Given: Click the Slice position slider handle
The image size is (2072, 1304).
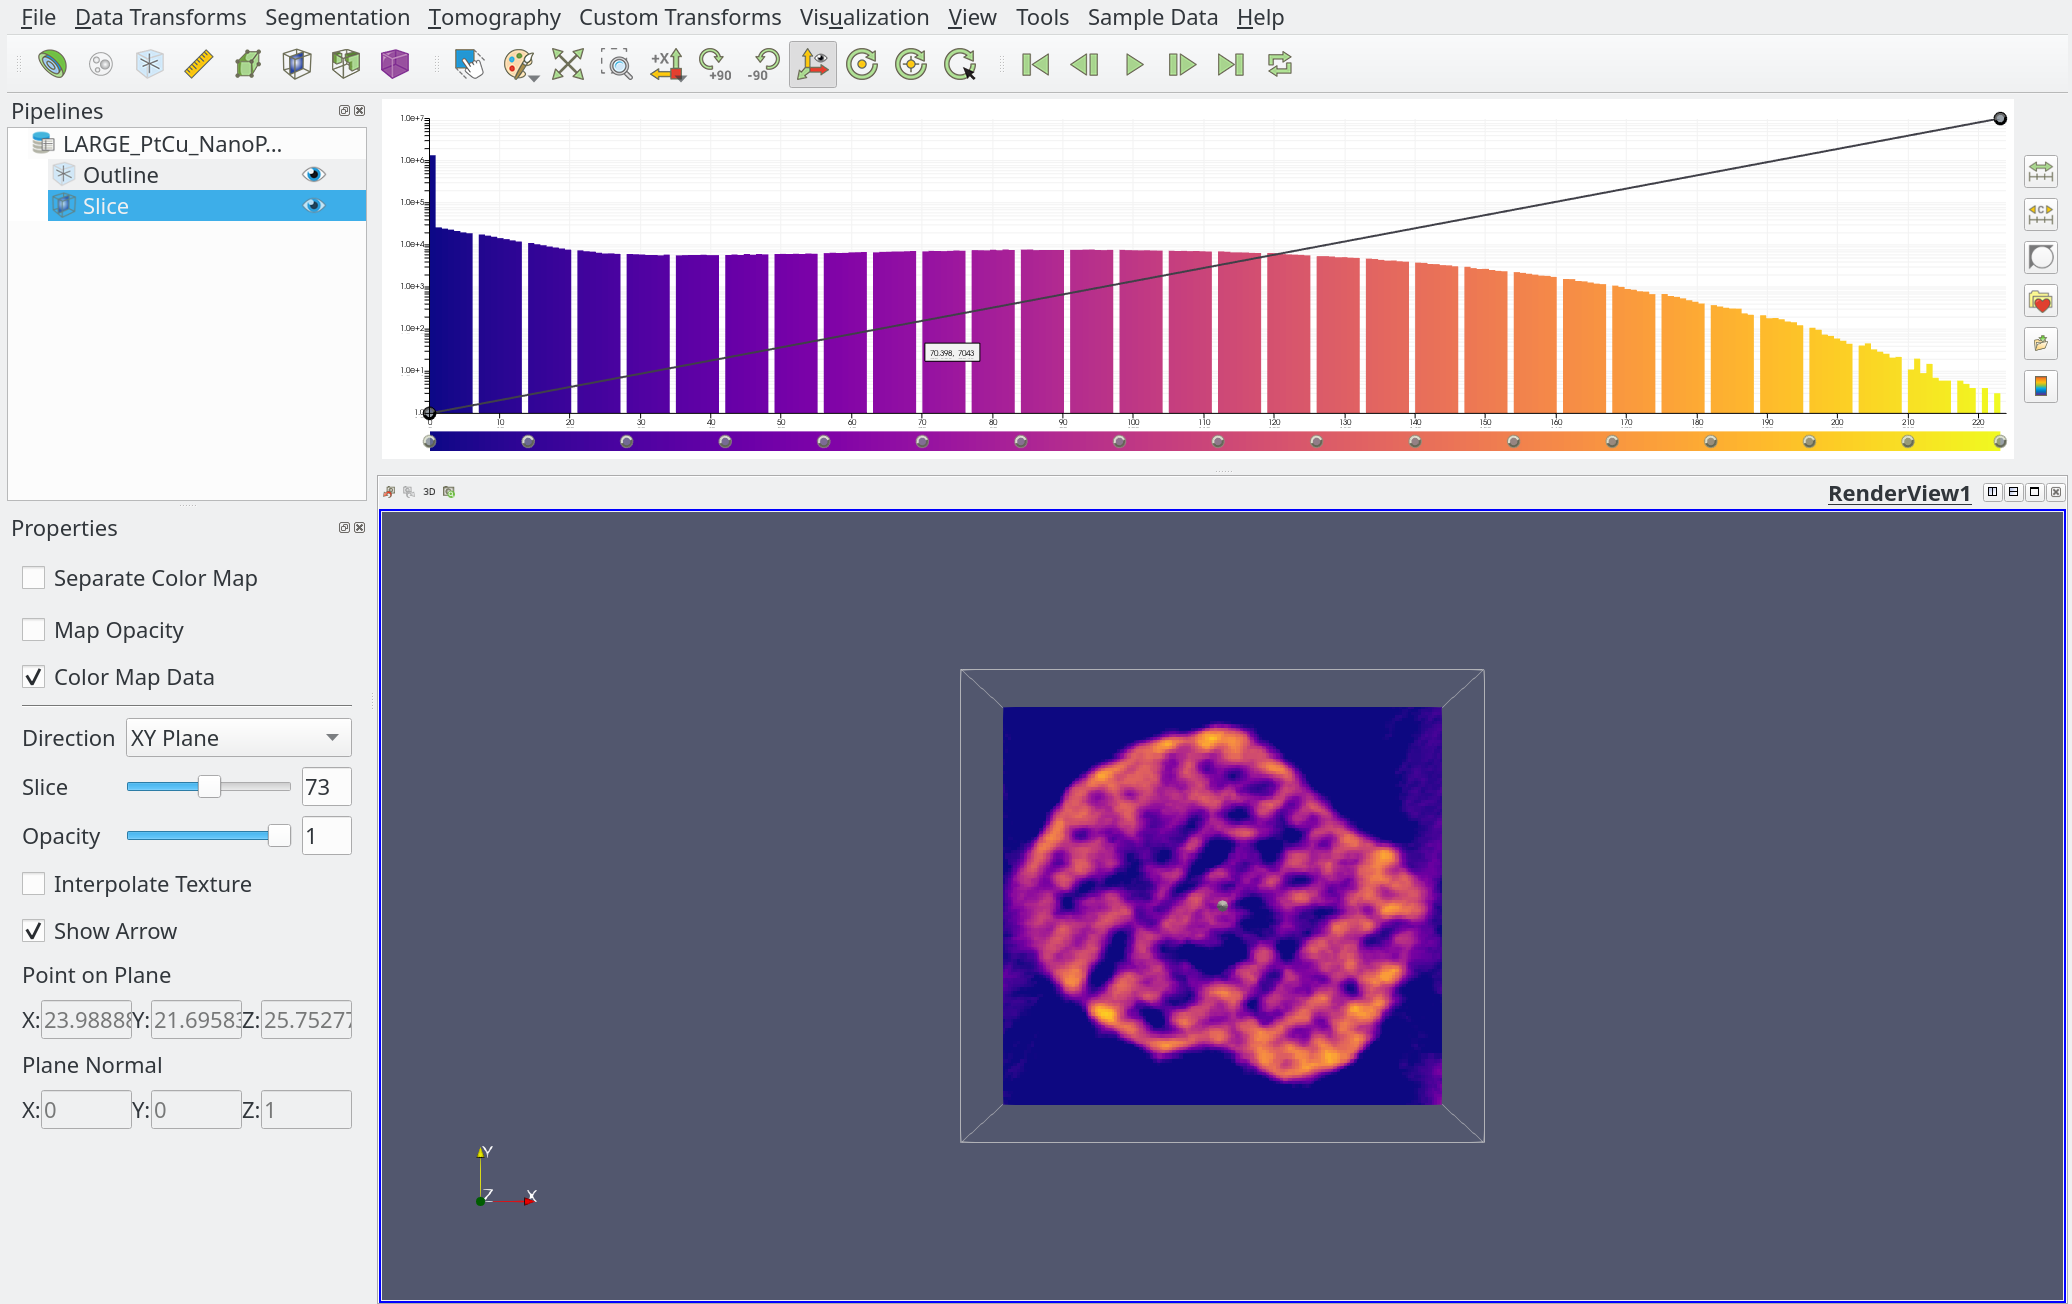Looking at the screenshot, I should (x=209, y=787).
